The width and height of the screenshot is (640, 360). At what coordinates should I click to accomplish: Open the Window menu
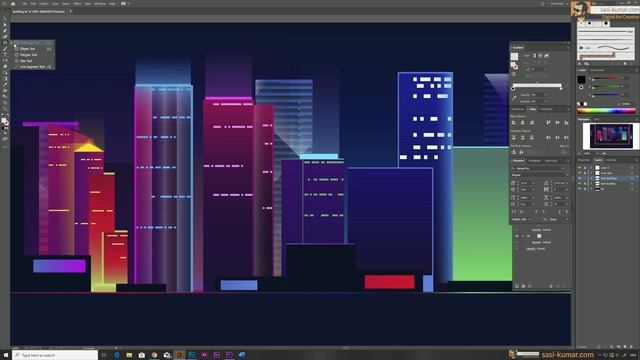[x=100, y=4]
